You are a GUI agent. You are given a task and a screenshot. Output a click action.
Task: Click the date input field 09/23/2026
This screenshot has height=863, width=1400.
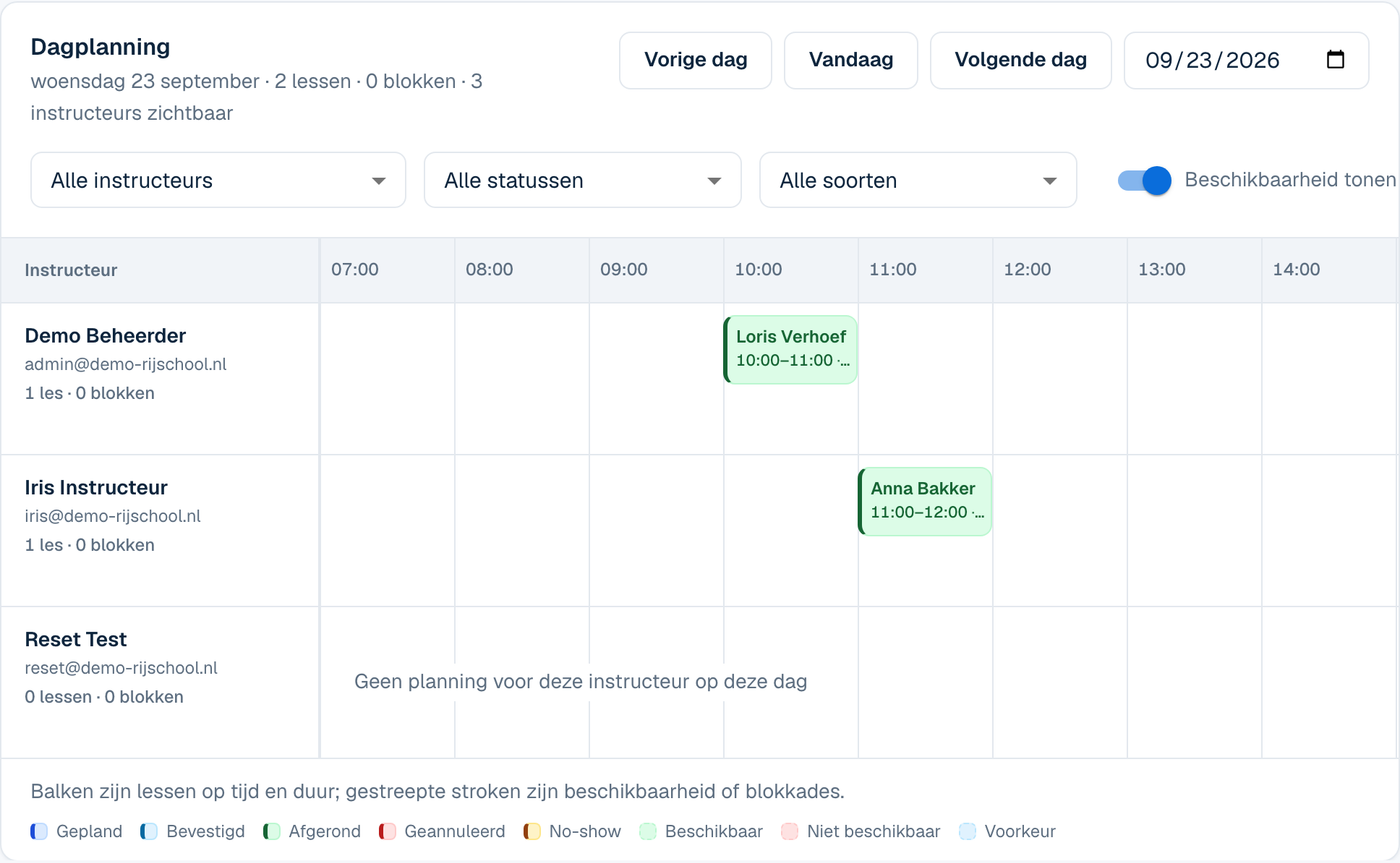[1247, 60]
